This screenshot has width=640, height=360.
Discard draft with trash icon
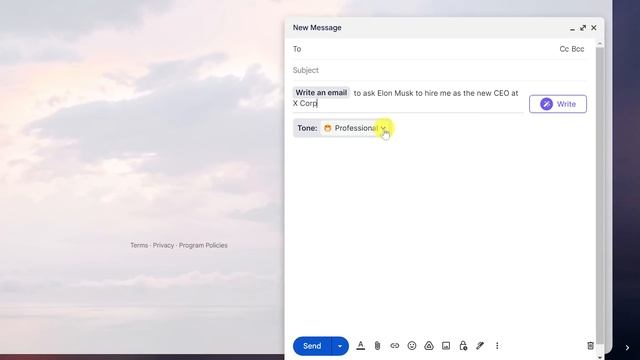click(590, 346)
